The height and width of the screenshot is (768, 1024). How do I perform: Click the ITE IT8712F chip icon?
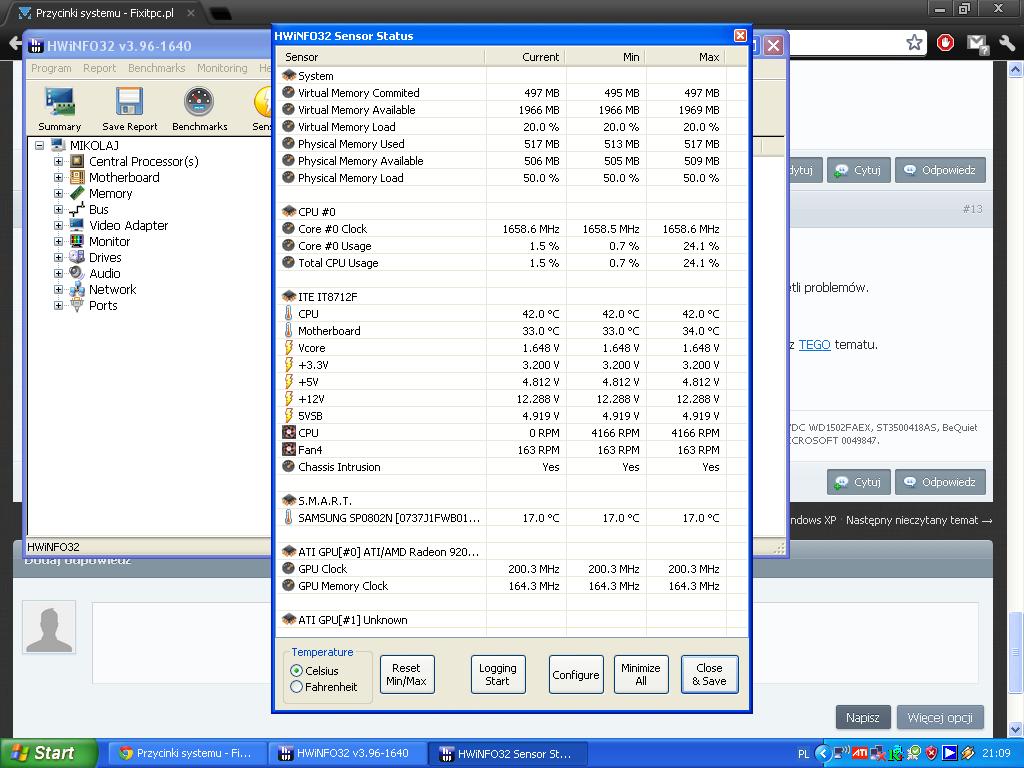click(288, 296)
